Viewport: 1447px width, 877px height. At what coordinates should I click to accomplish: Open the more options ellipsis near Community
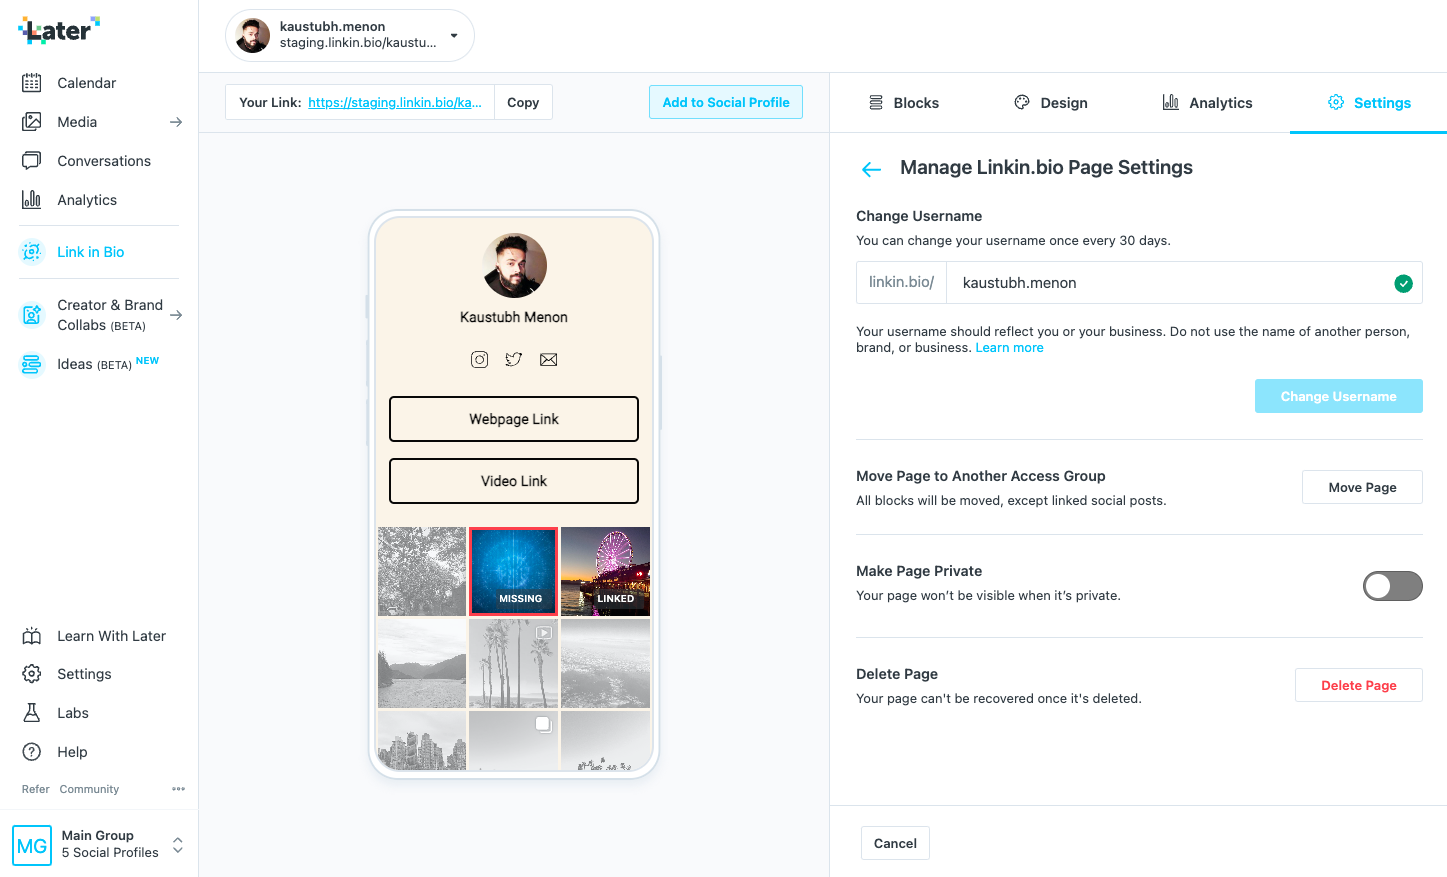tap(178, 789)
